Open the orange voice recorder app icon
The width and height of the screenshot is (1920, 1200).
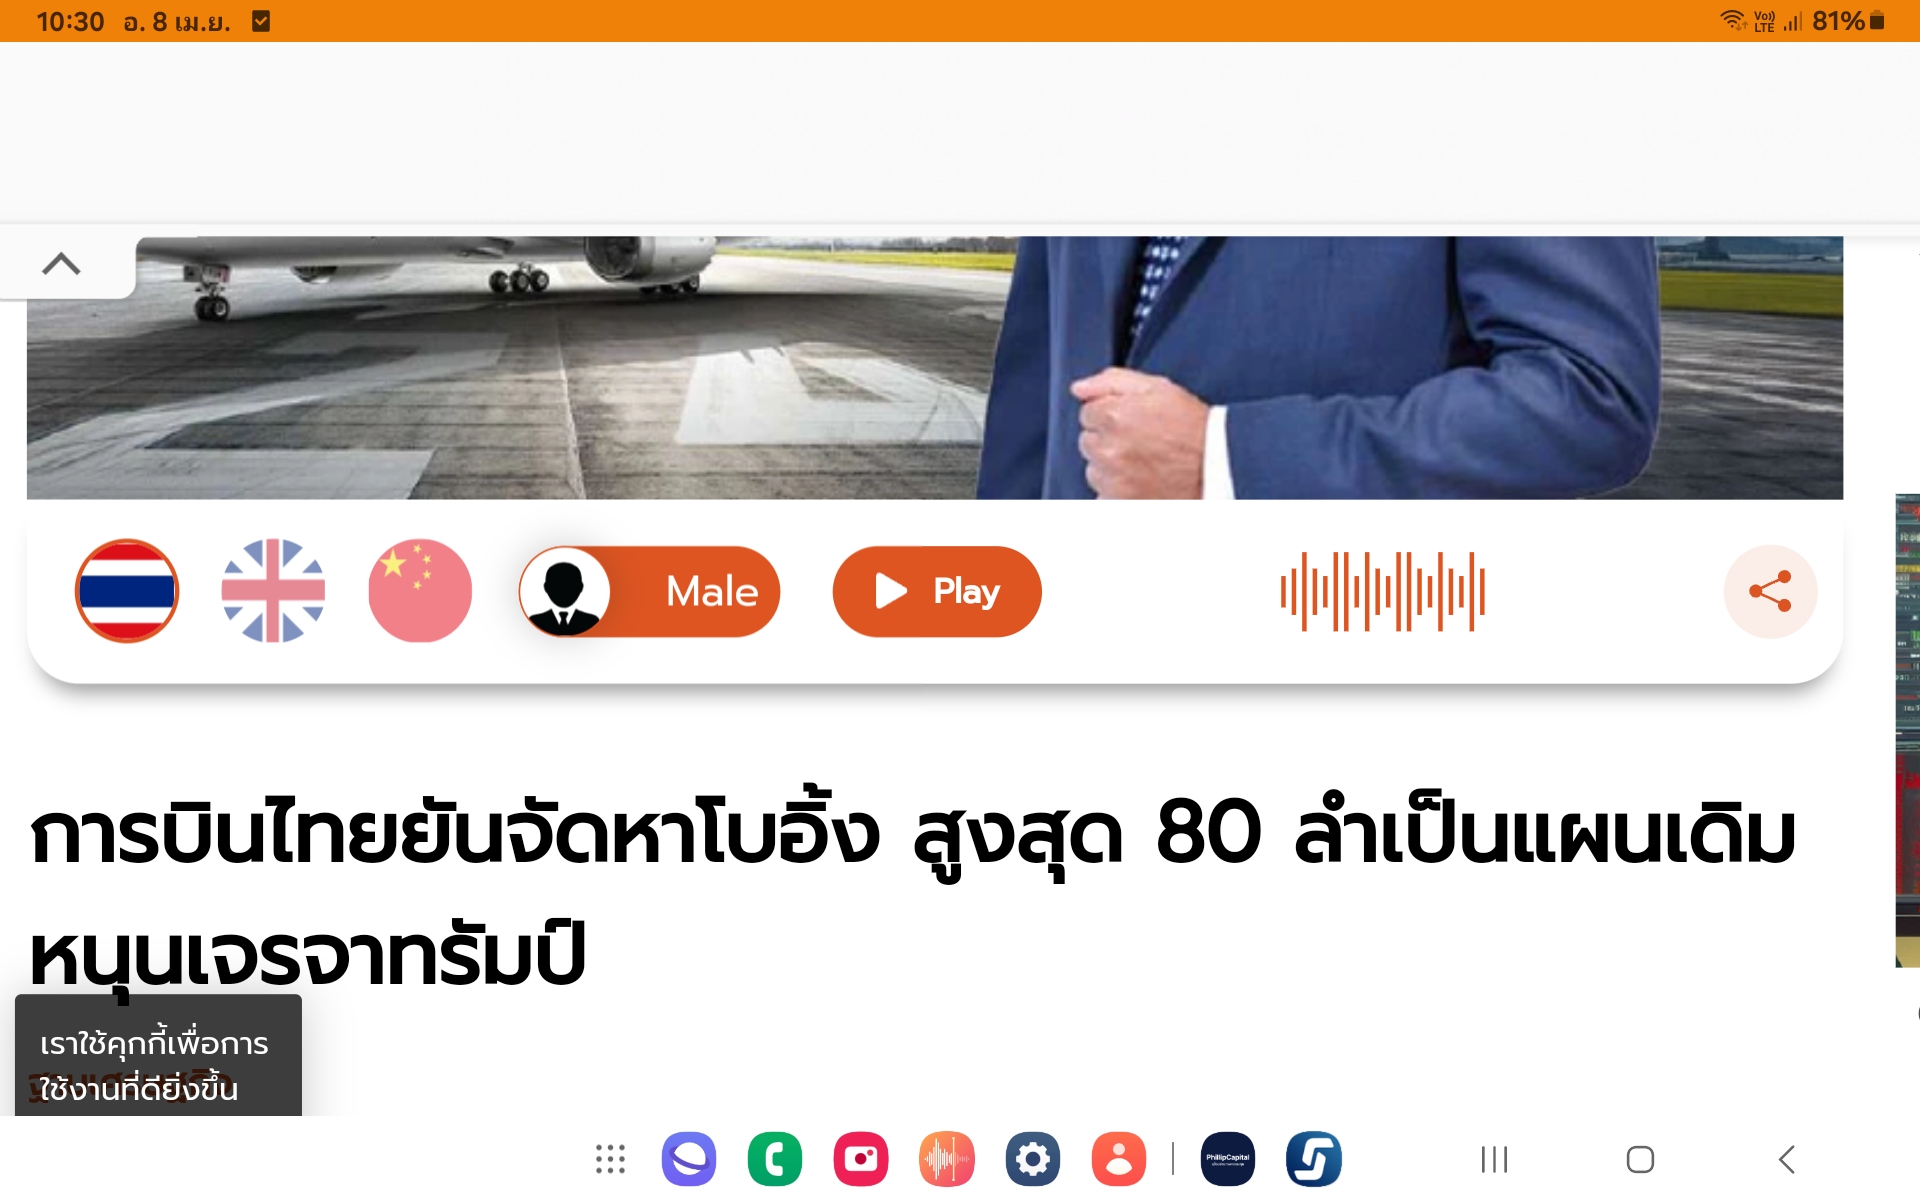pyautogui.click(x=947, y=1159)
